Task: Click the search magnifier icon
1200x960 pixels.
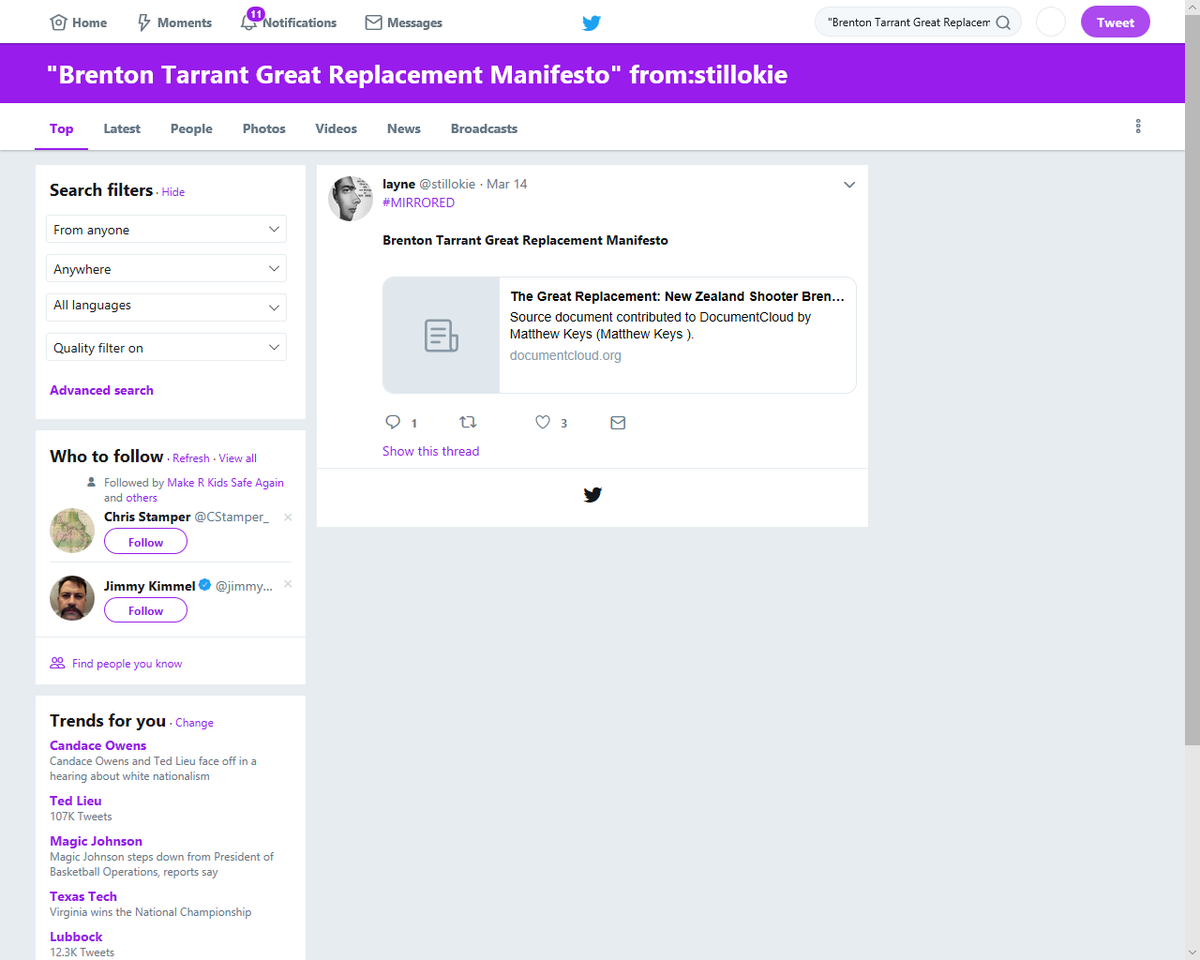Action: click(x=1003, y=22)
